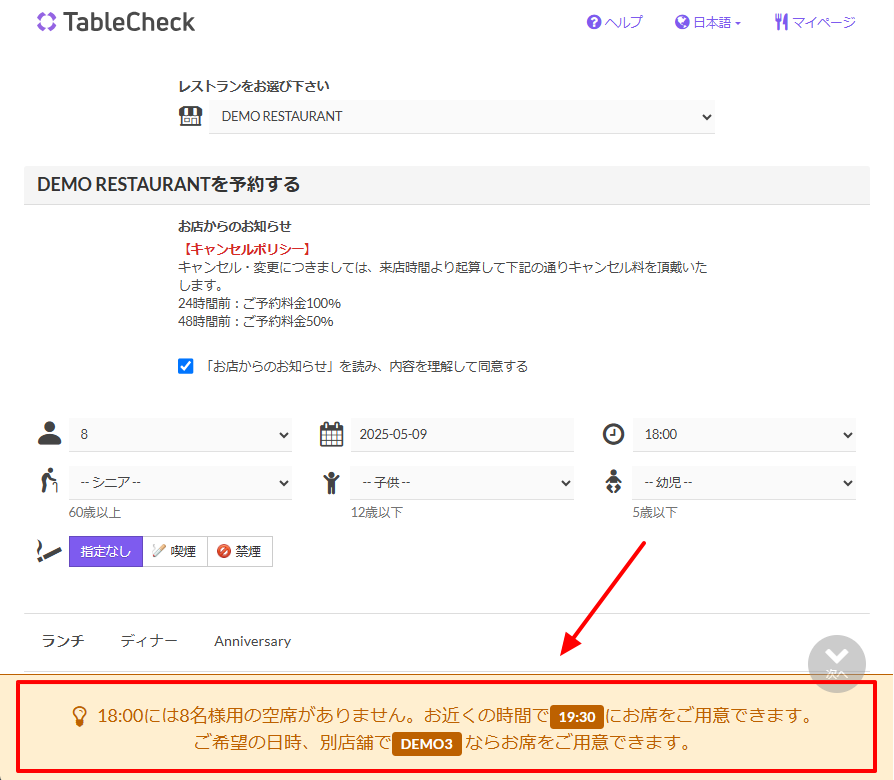Click the baby icon
This screenshot has height=780, width=894.
613,481
